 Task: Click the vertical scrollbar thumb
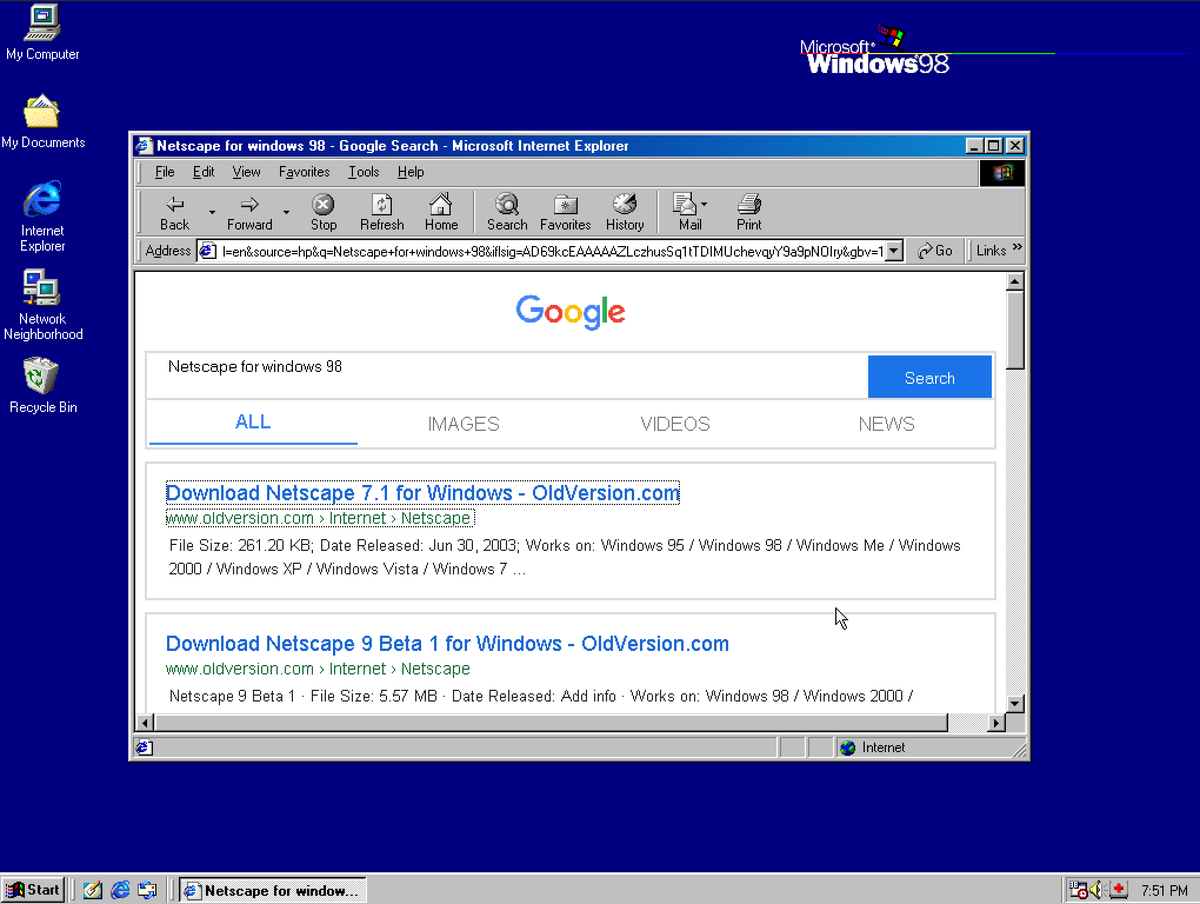[x=1015, y=330]
